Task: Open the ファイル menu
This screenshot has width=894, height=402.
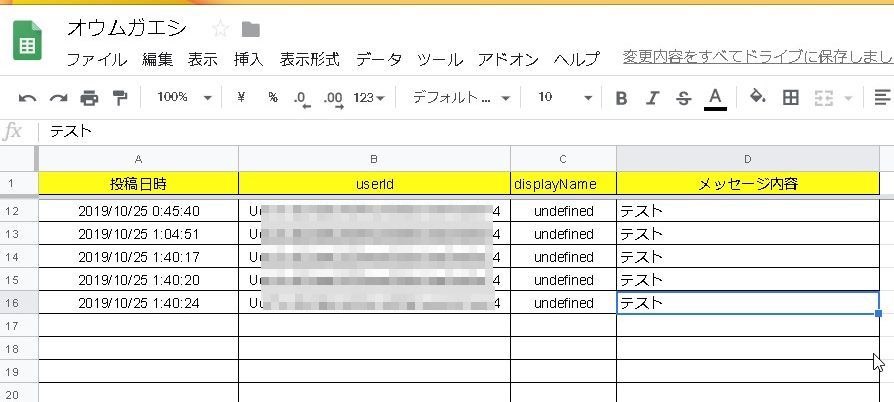Action: pyautogui.click(x=96, y=59)
